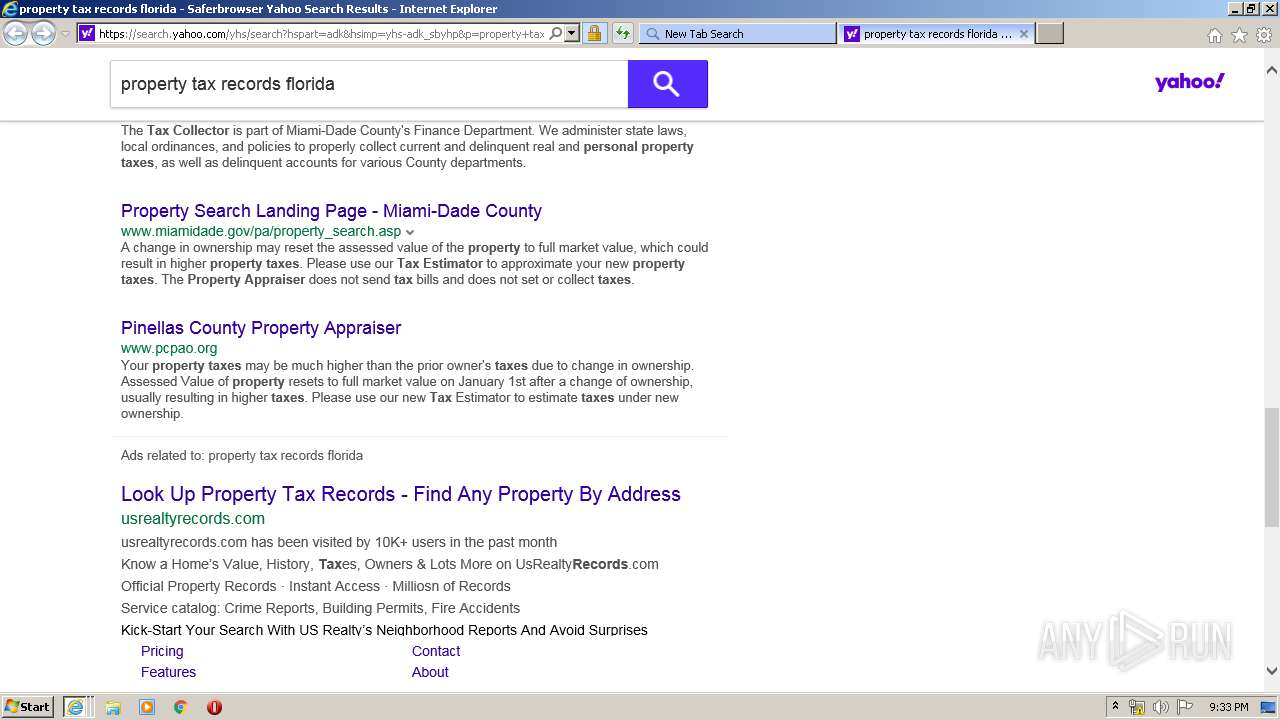
Task: Click the security lock icon in address bar
Action: point(594,33)
